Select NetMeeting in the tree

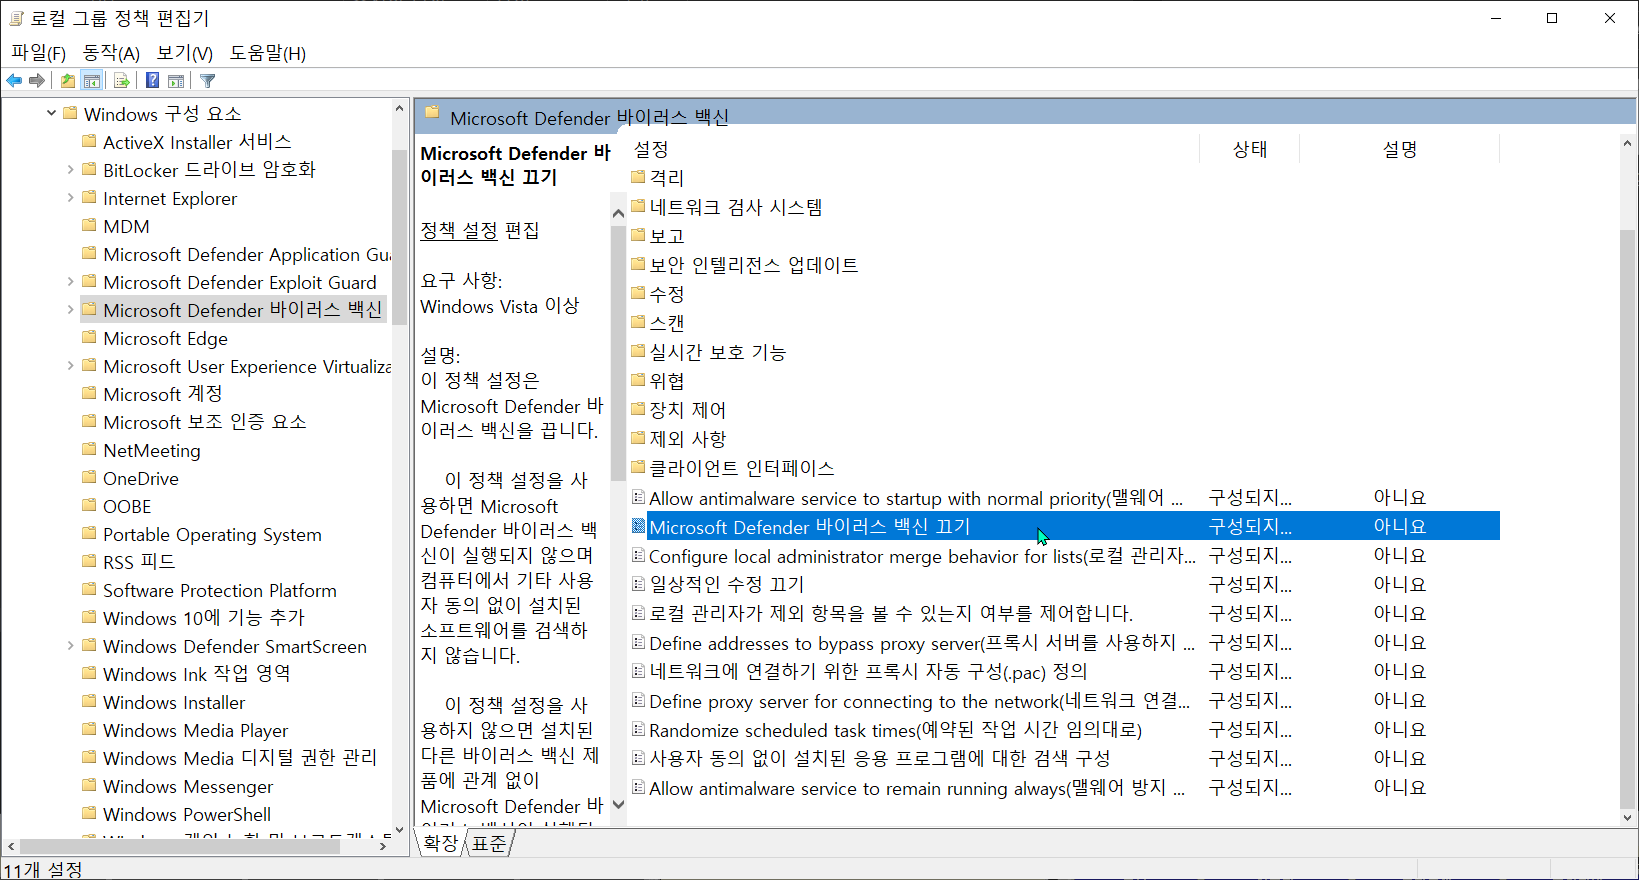point(152,450)
